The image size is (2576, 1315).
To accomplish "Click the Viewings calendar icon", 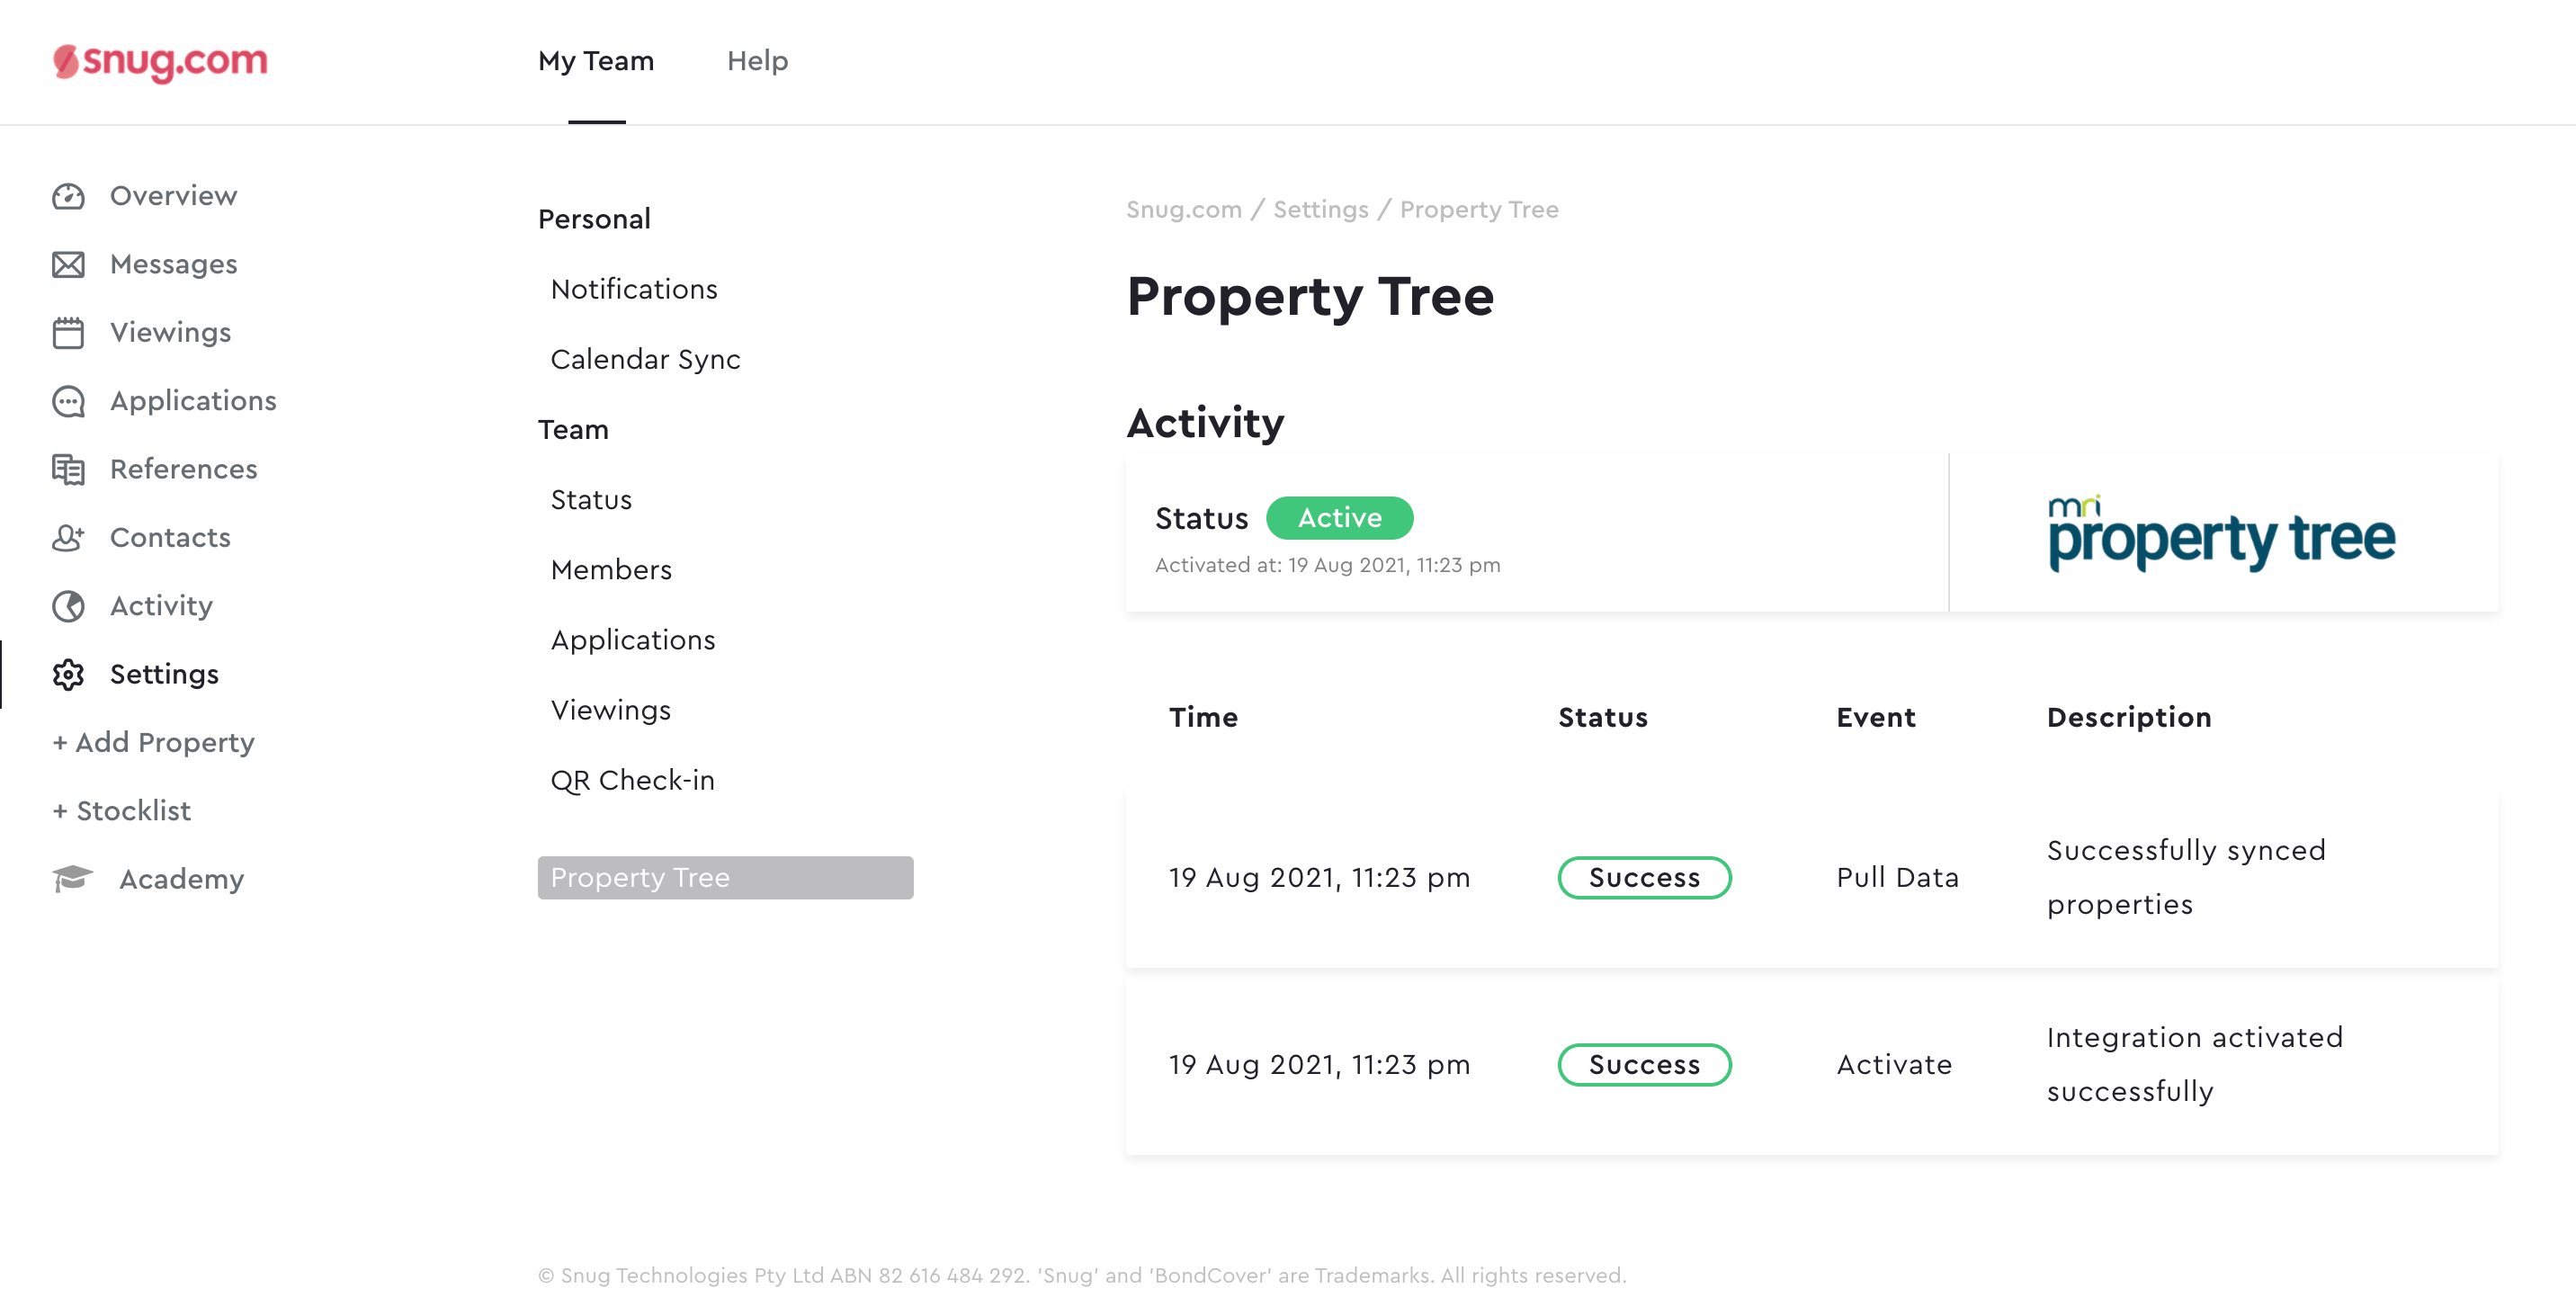I will pyautogui.click(x=68, y=333).
